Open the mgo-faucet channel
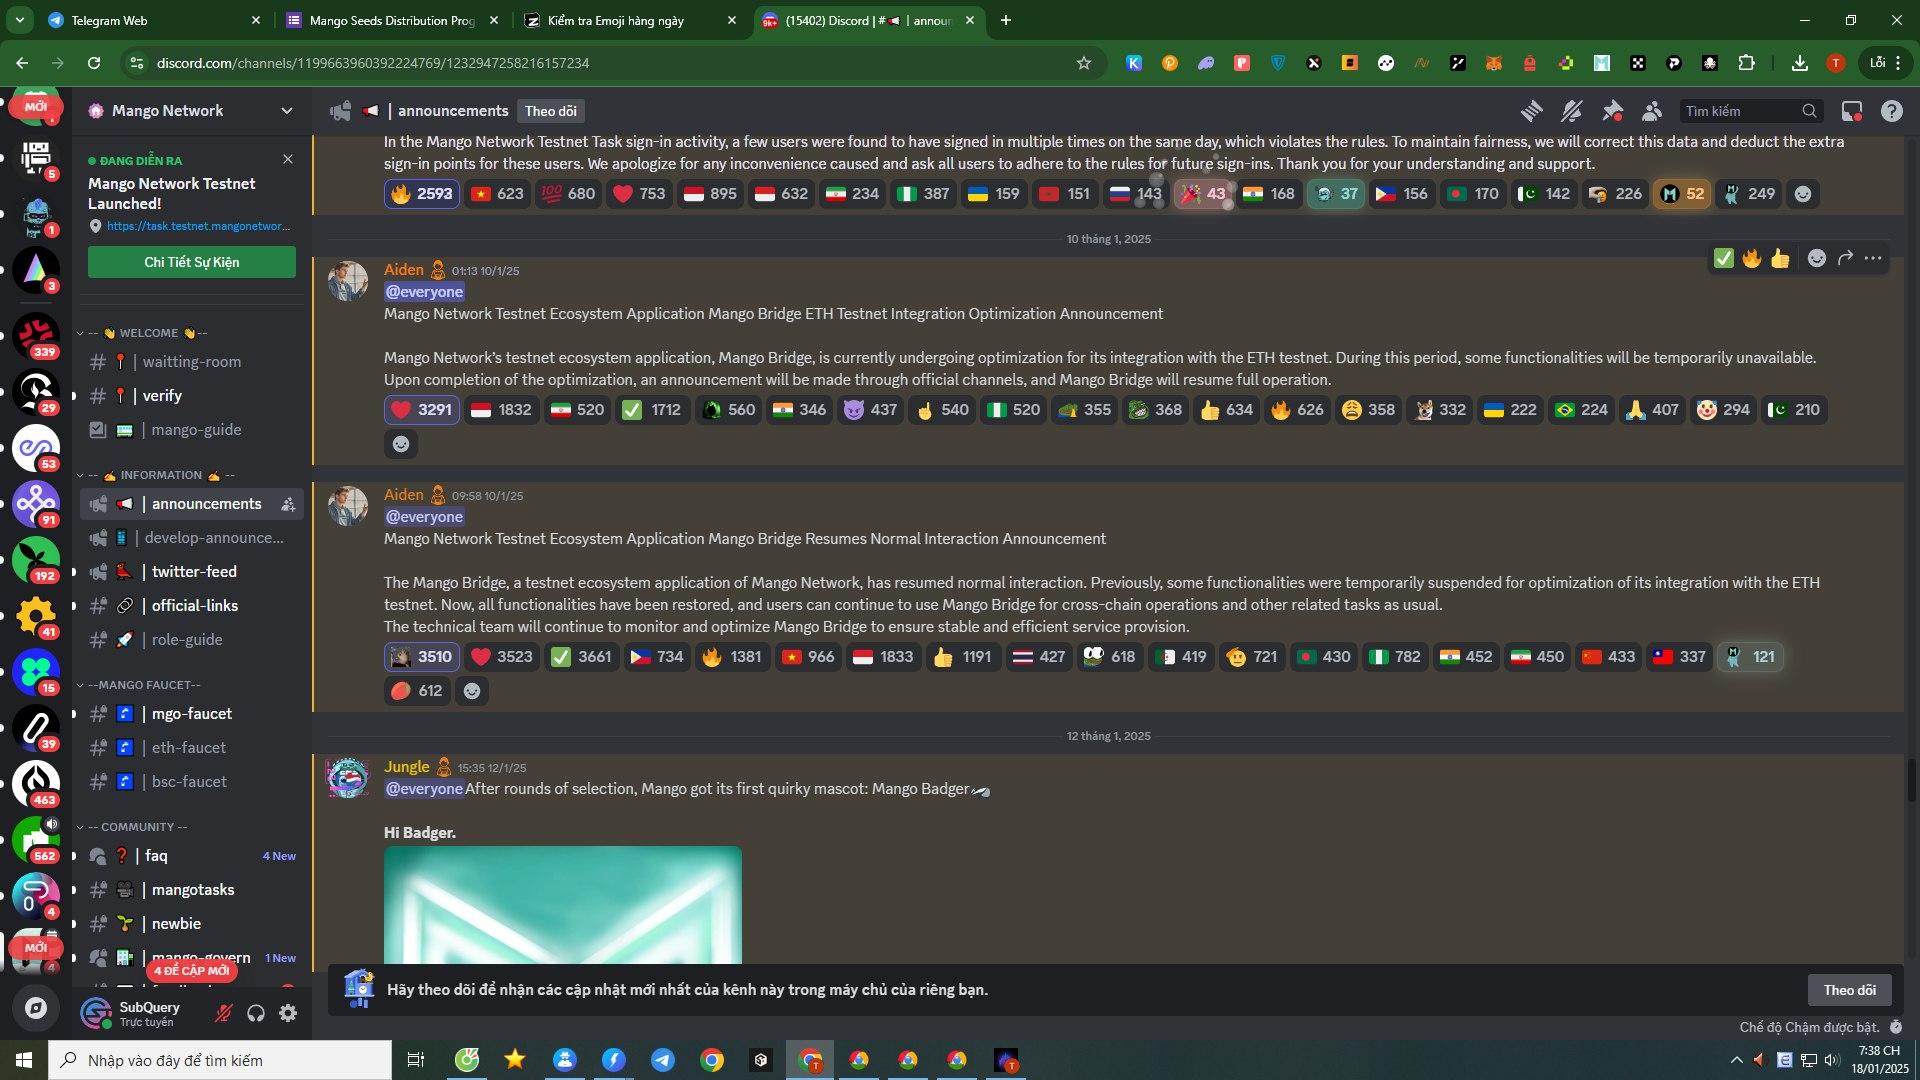 coord(191,714)
